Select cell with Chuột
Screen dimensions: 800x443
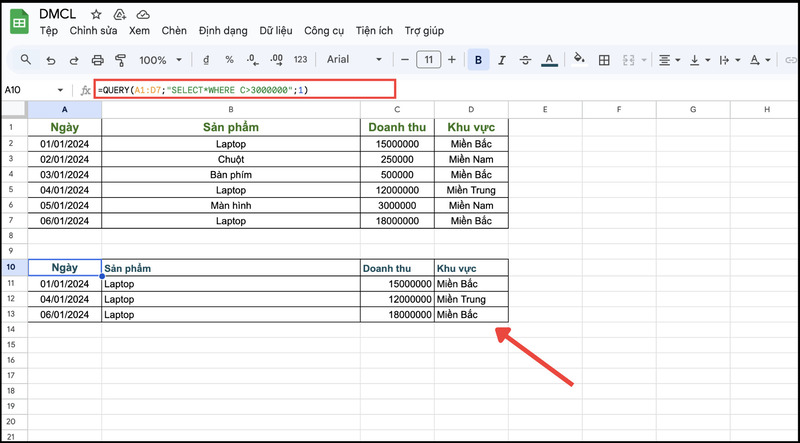pos(231,159)
